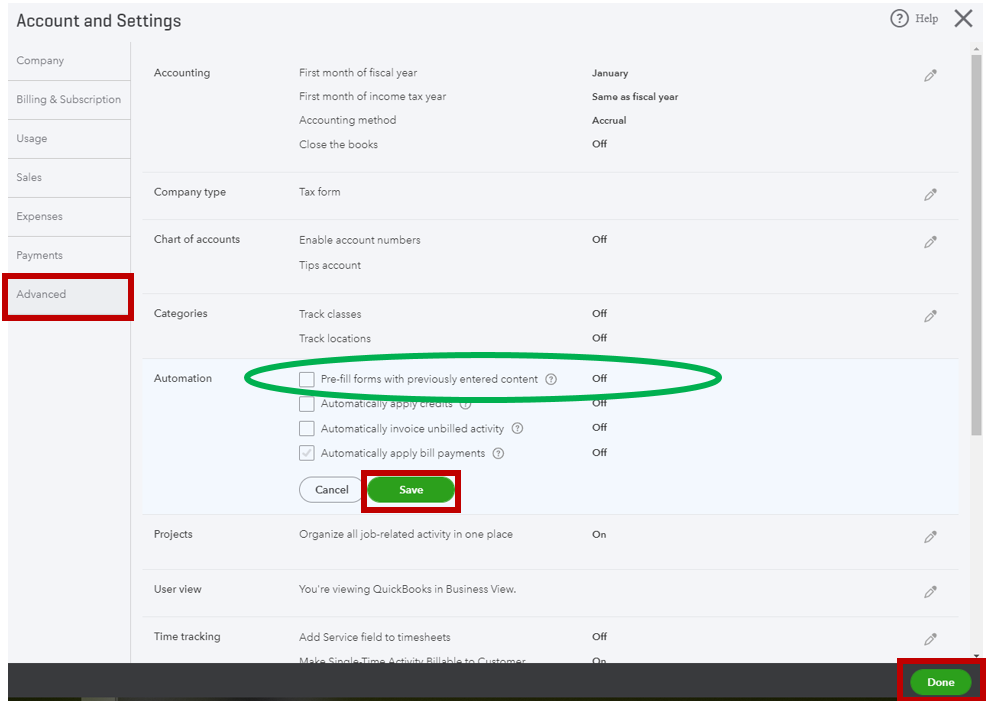Screen dimensions: 990x701
Task: Click help icon beside Pre-fill forms option
Action: tap(551, 380)
